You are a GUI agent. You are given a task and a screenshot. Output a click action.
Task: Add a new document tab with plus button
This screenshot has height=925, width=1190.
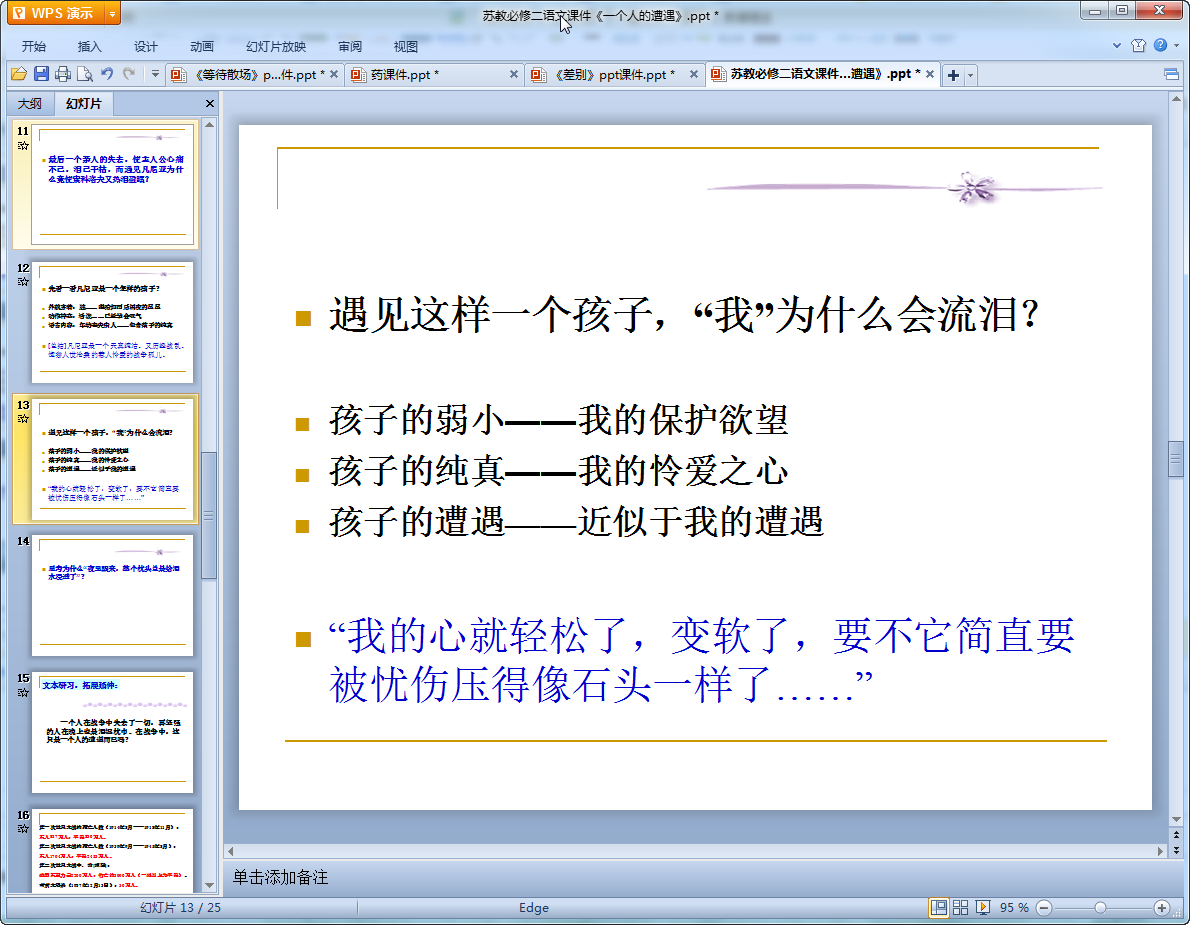pos(953,74)
